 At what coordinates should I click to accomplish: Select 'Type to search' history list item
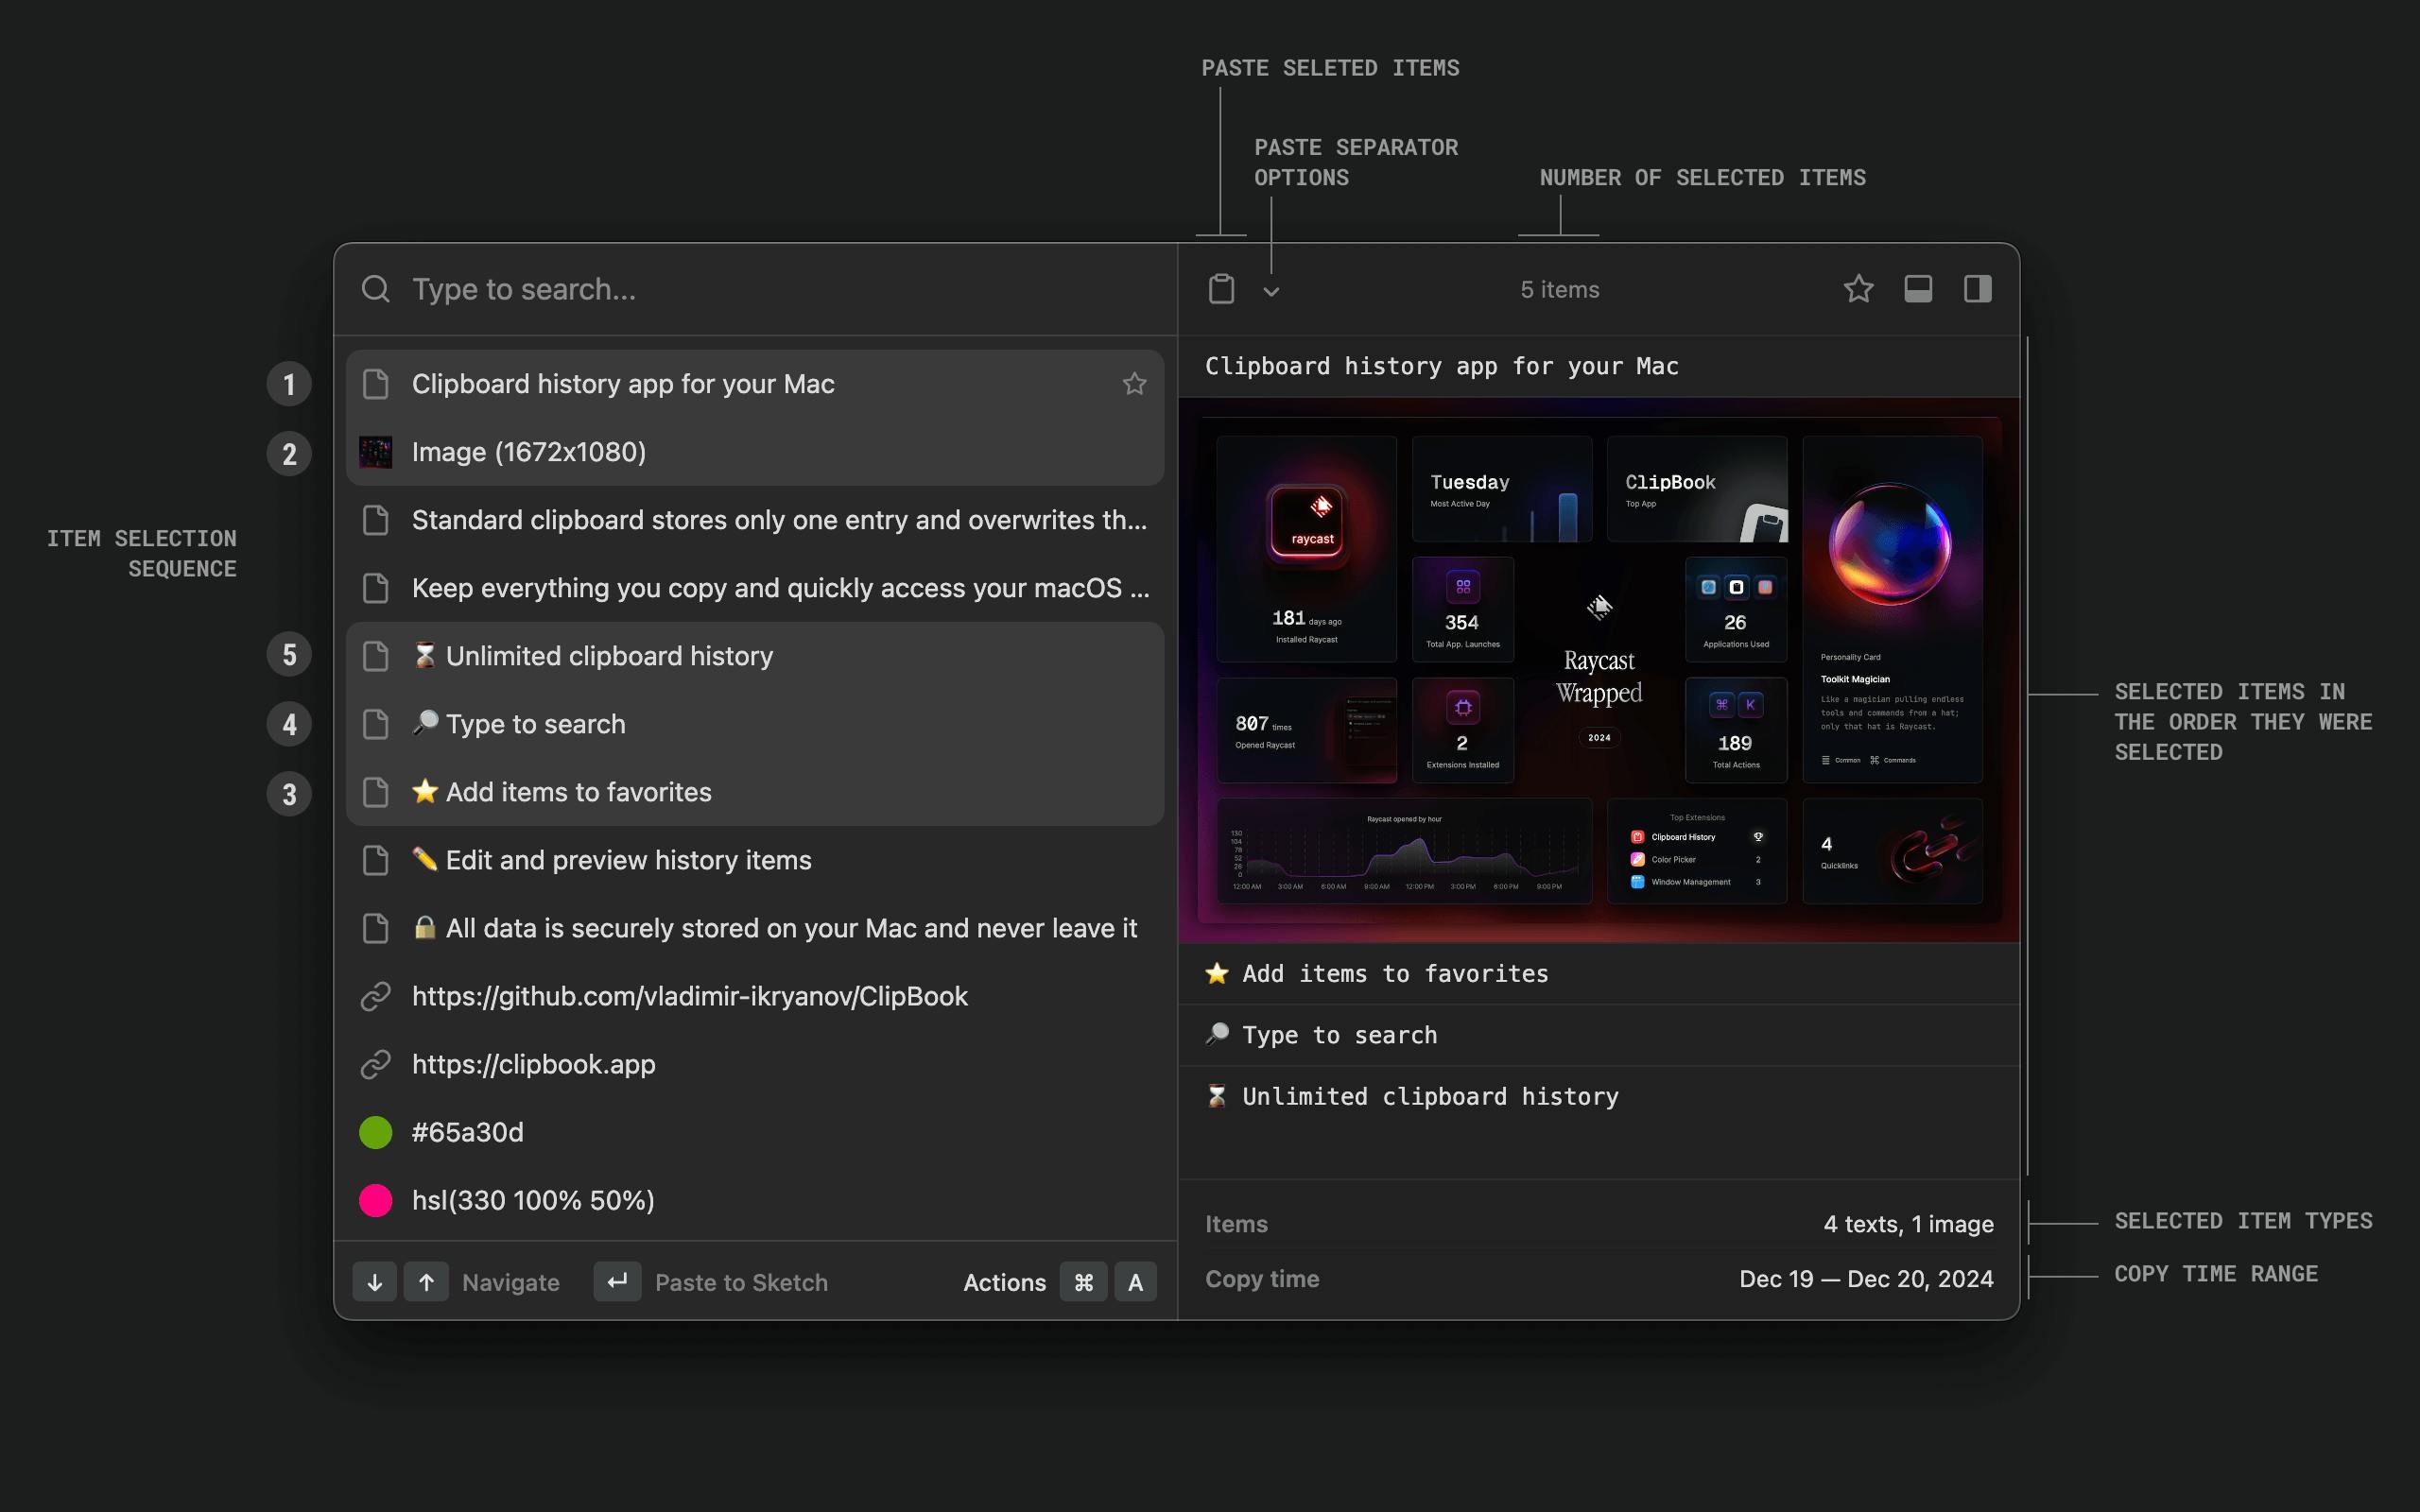click(755, 724)
